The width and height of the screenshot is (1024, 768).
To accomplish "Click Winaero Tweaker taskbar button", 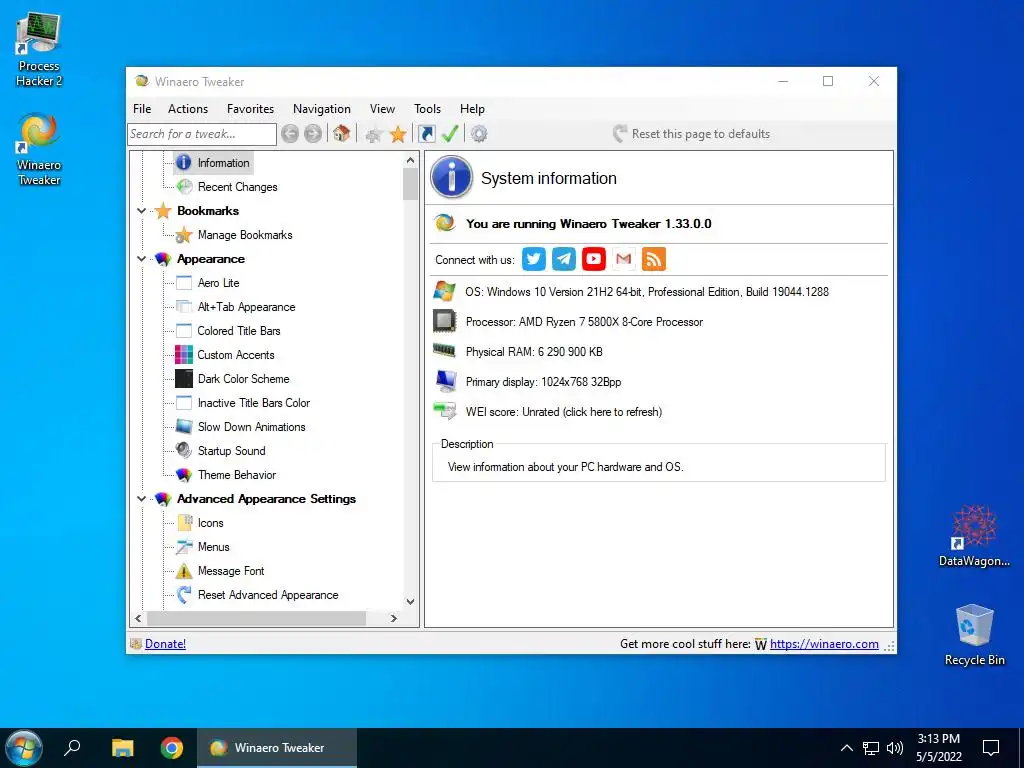I will pyautogui.click(x=277, y=748).
